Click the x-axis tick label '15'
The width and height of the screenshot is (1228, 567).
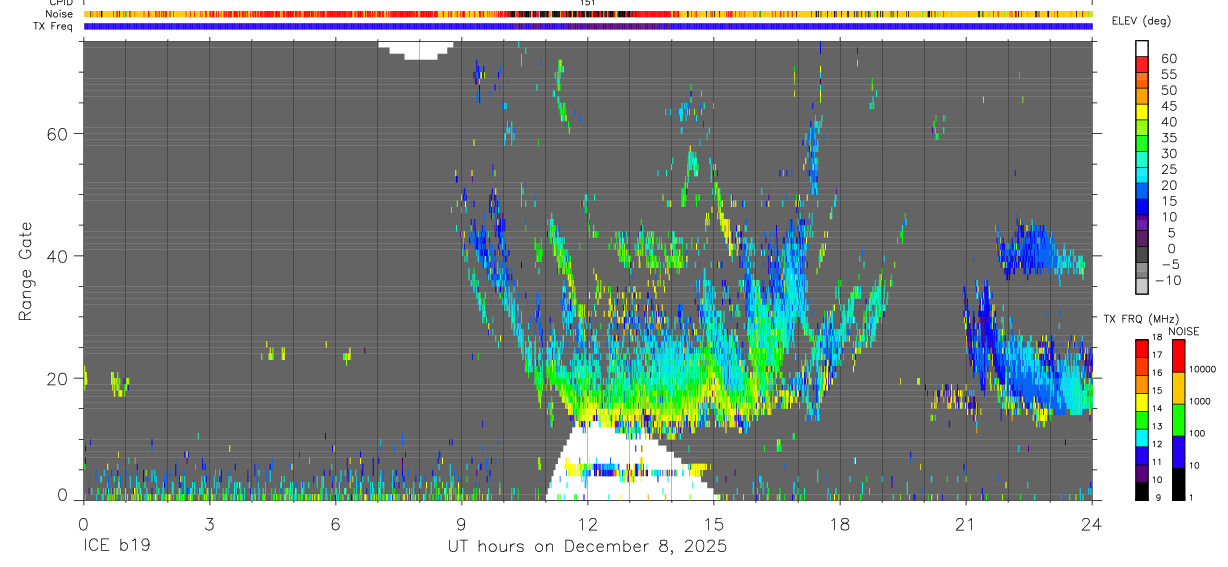coord(713,524)
